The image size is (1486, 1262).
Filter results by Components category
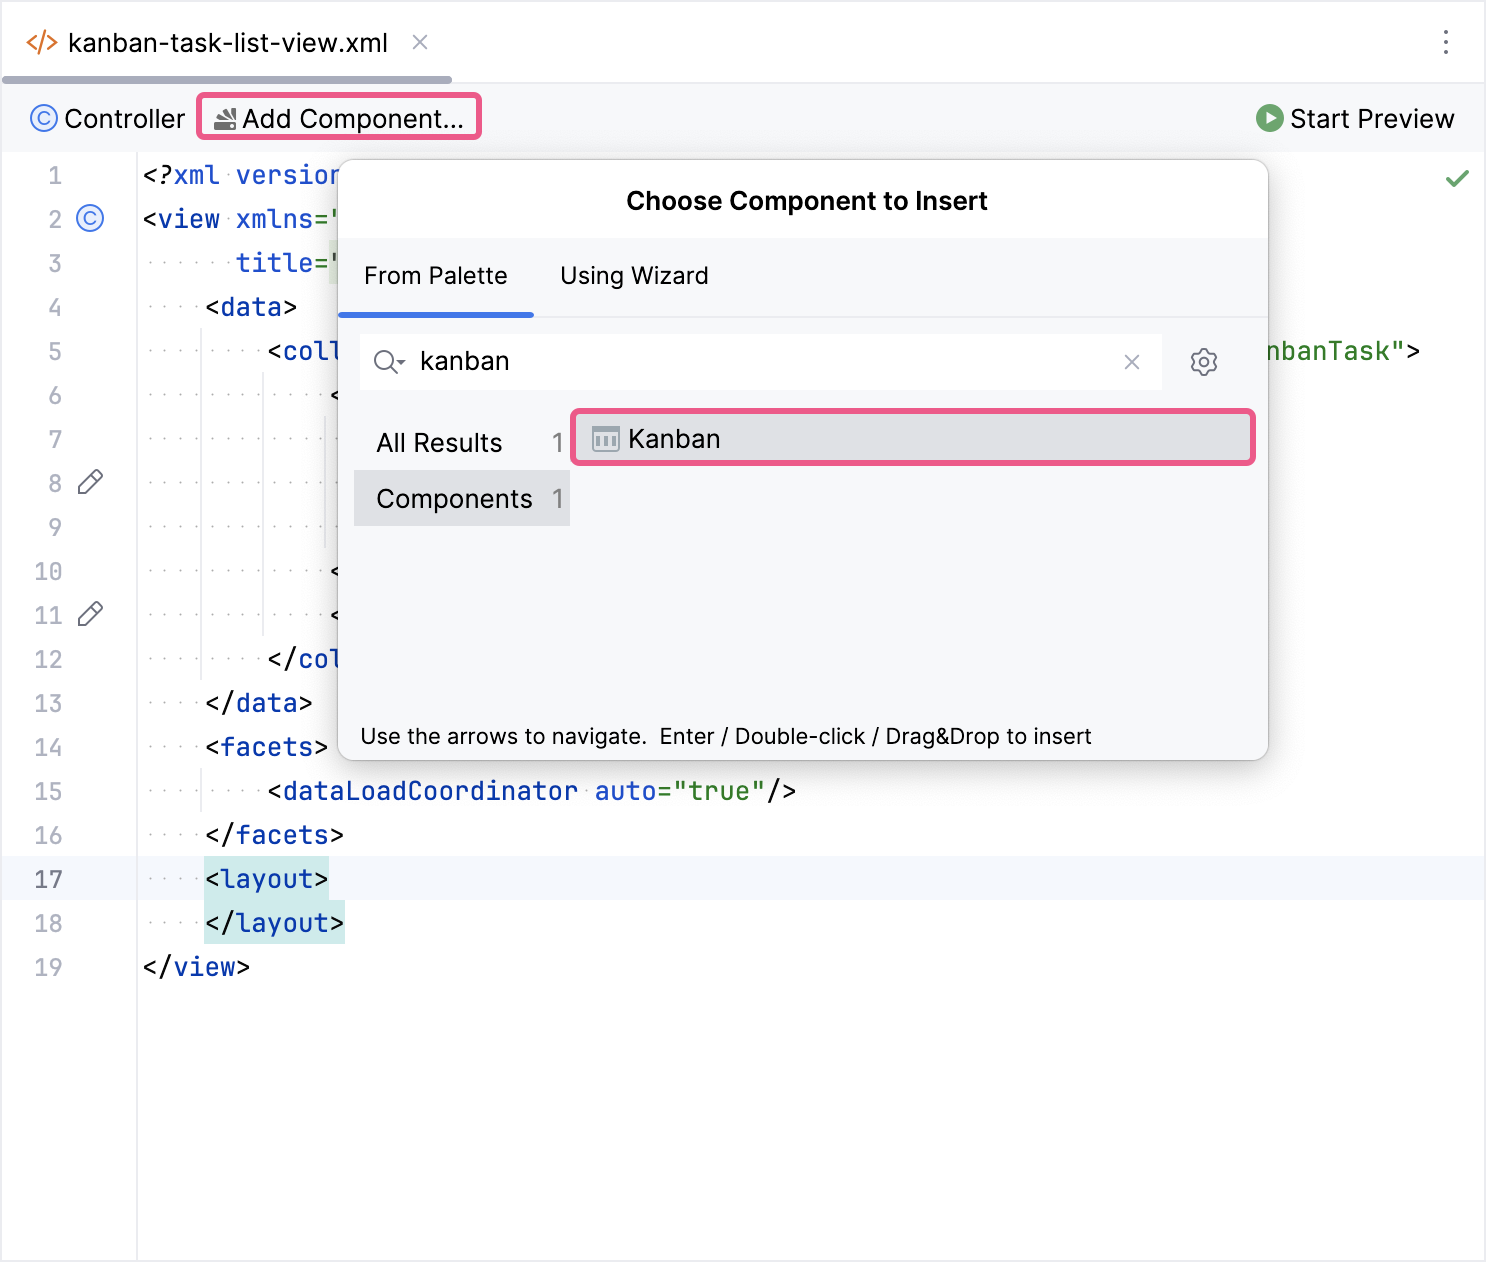(x=454, y=498)
